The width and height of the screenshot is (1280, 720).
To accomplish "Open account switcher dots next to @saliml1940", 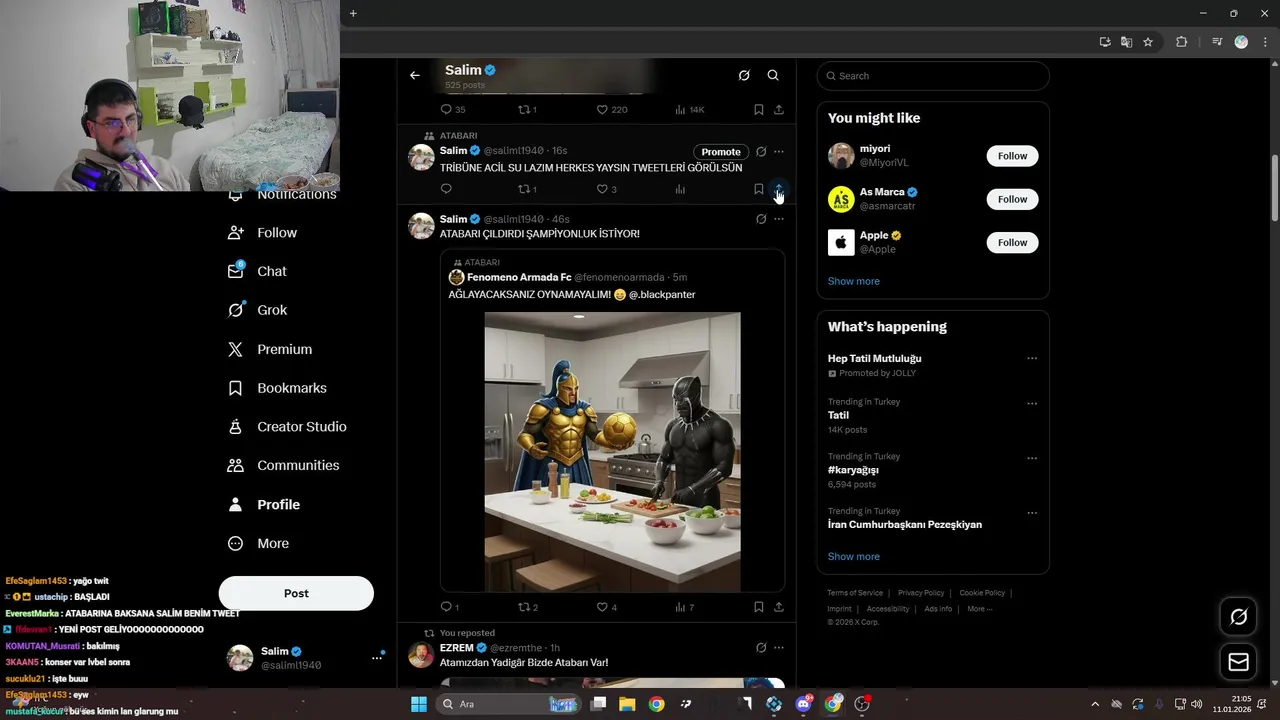I will pos(377,657).
